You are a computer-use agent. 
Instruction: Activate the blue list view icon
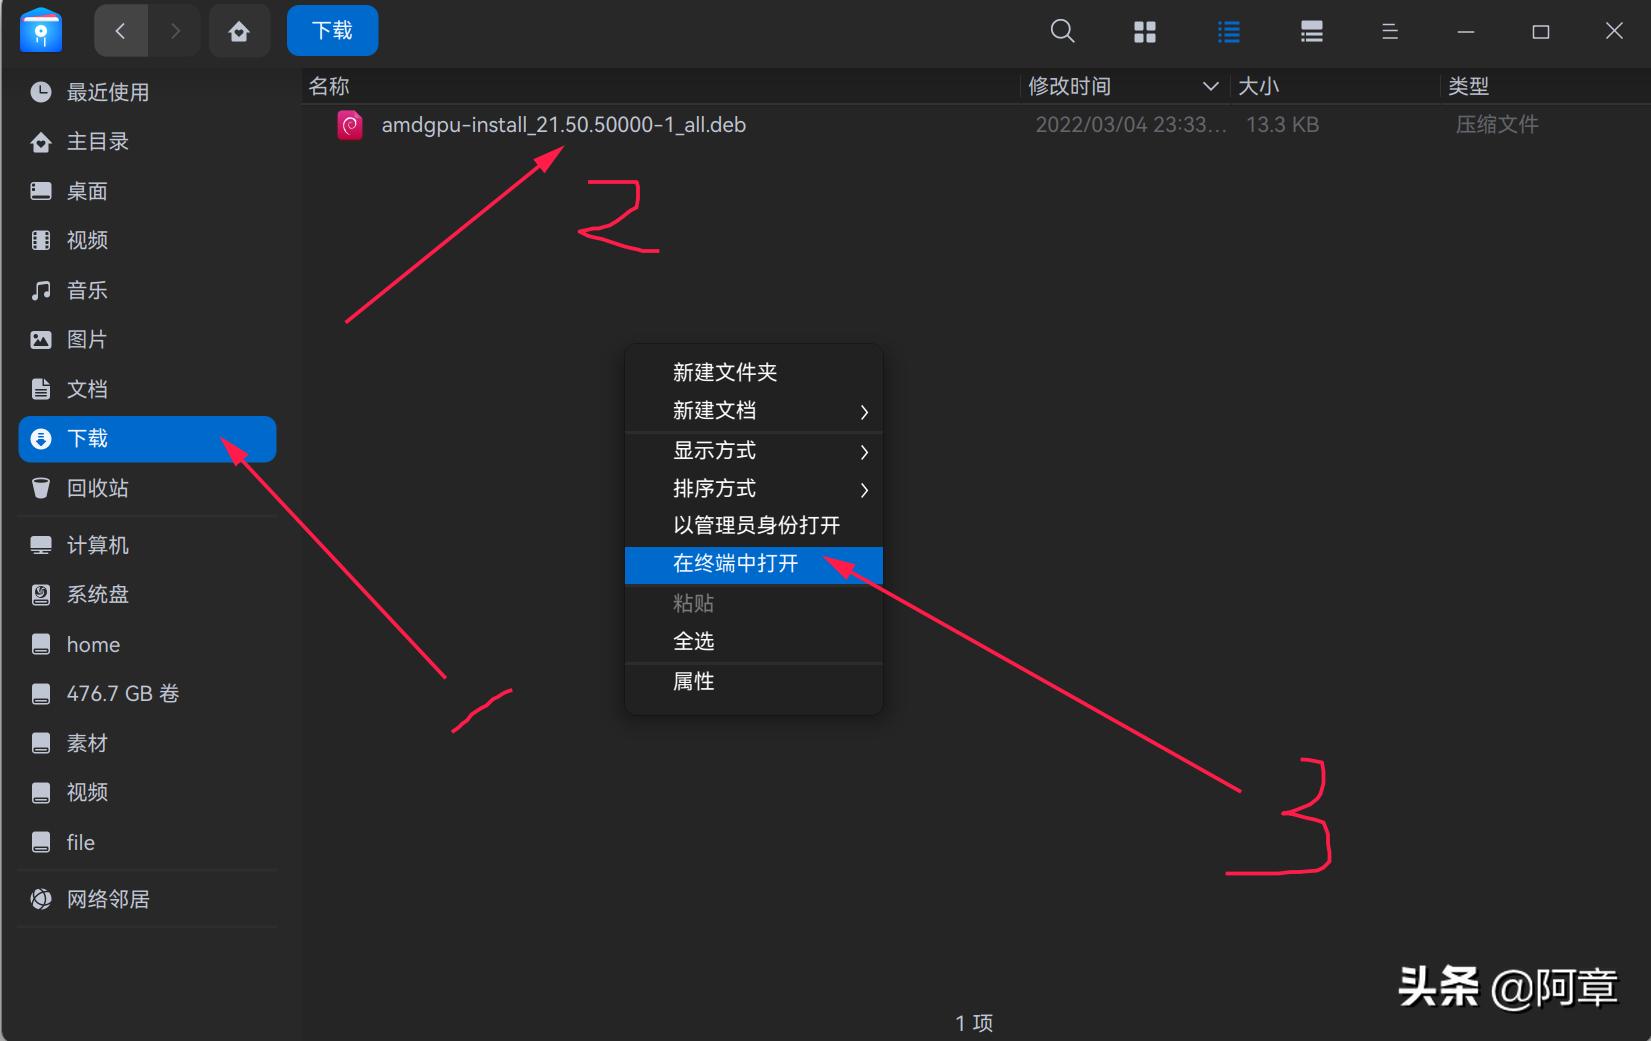point(1228,31)
